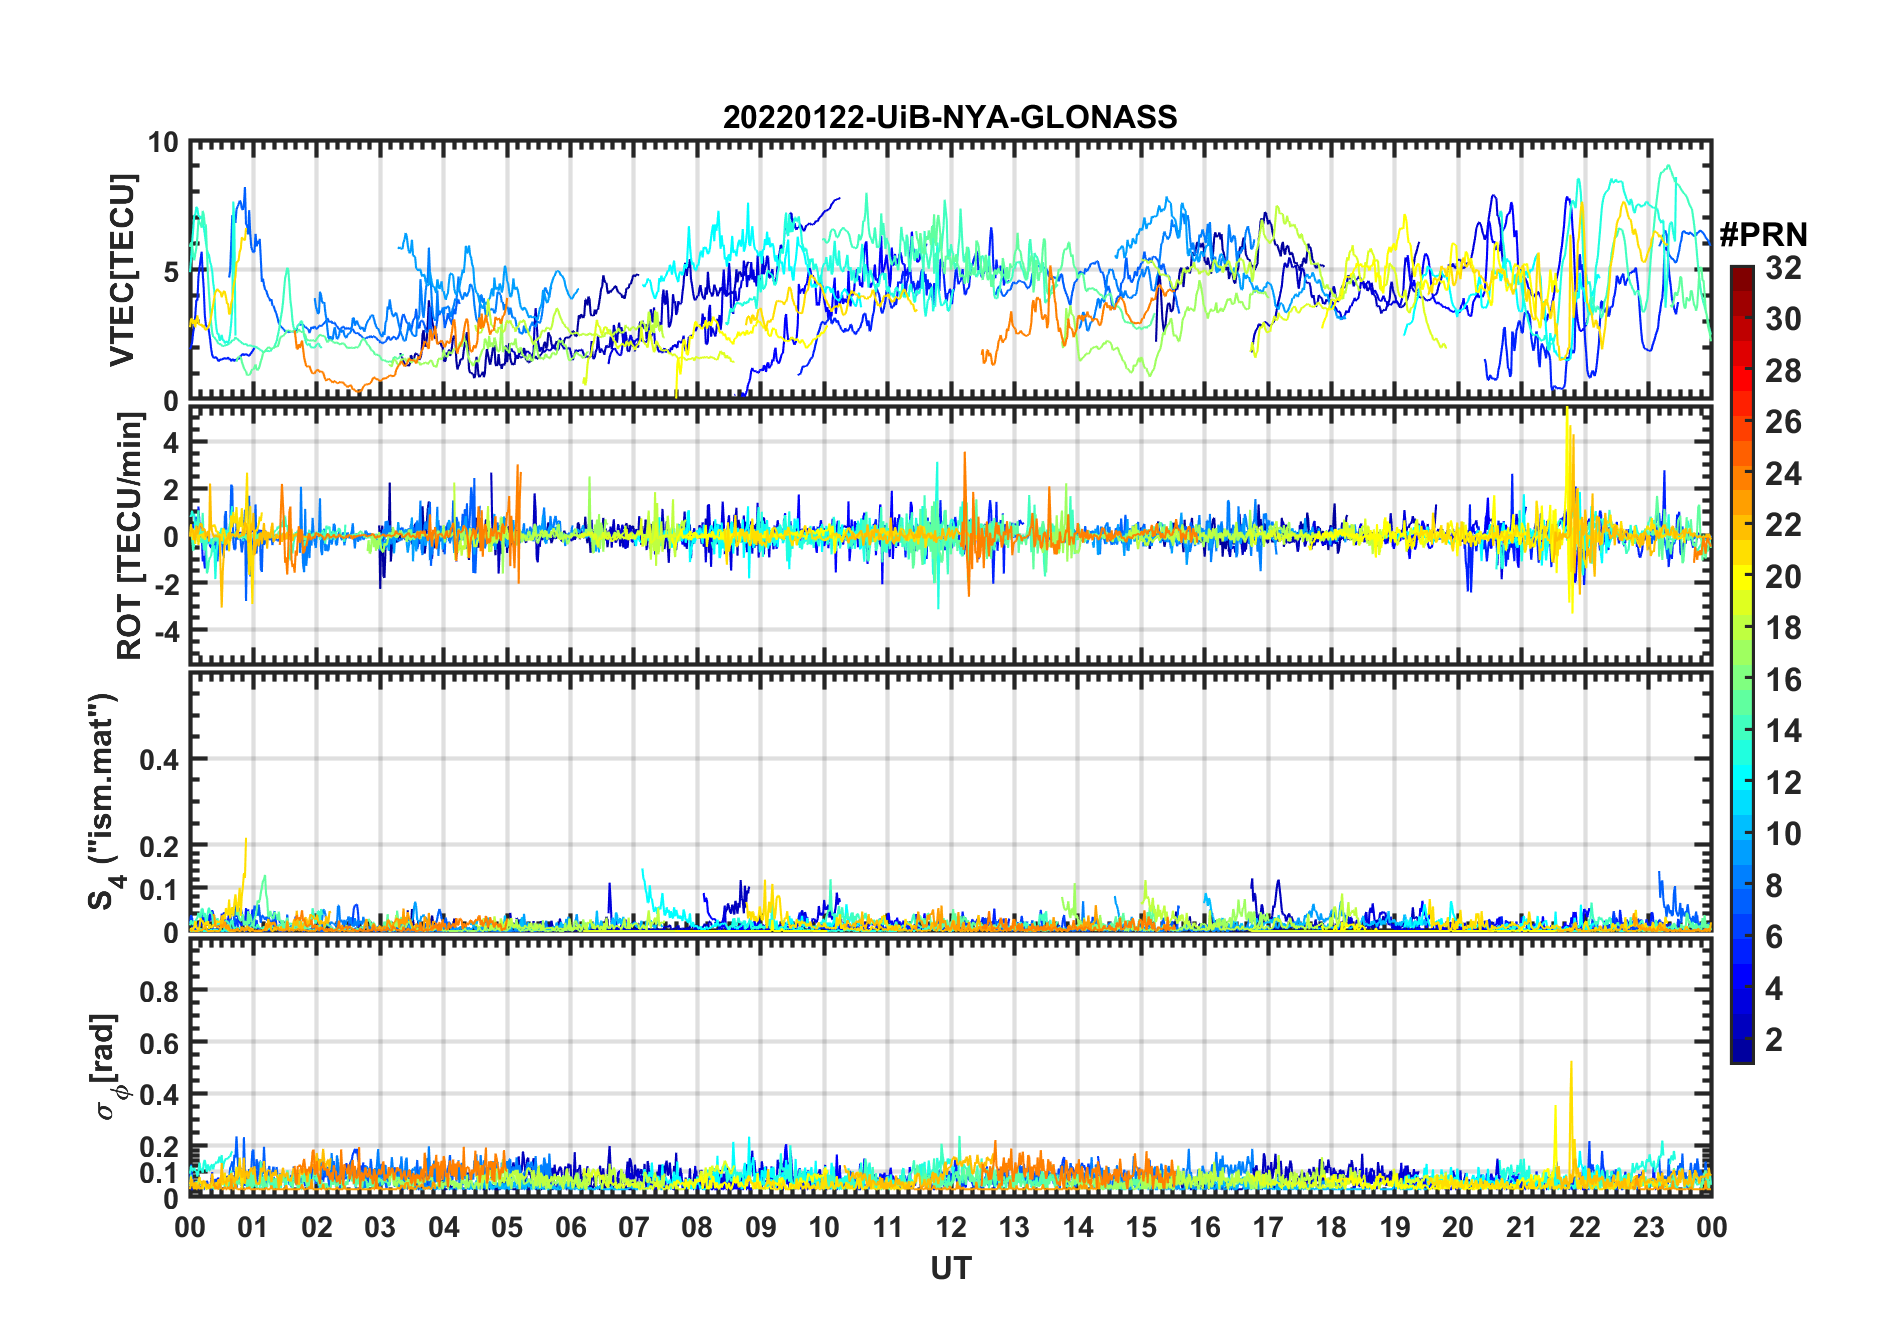Click x-axis tick label 12
1902x1330 pixels.
(950, 1226)
